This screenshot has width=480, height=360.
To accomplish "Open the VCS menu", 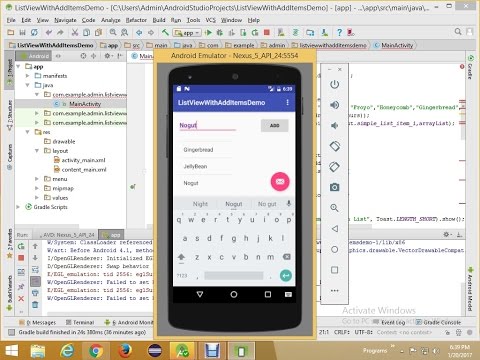I will [211, 20].
